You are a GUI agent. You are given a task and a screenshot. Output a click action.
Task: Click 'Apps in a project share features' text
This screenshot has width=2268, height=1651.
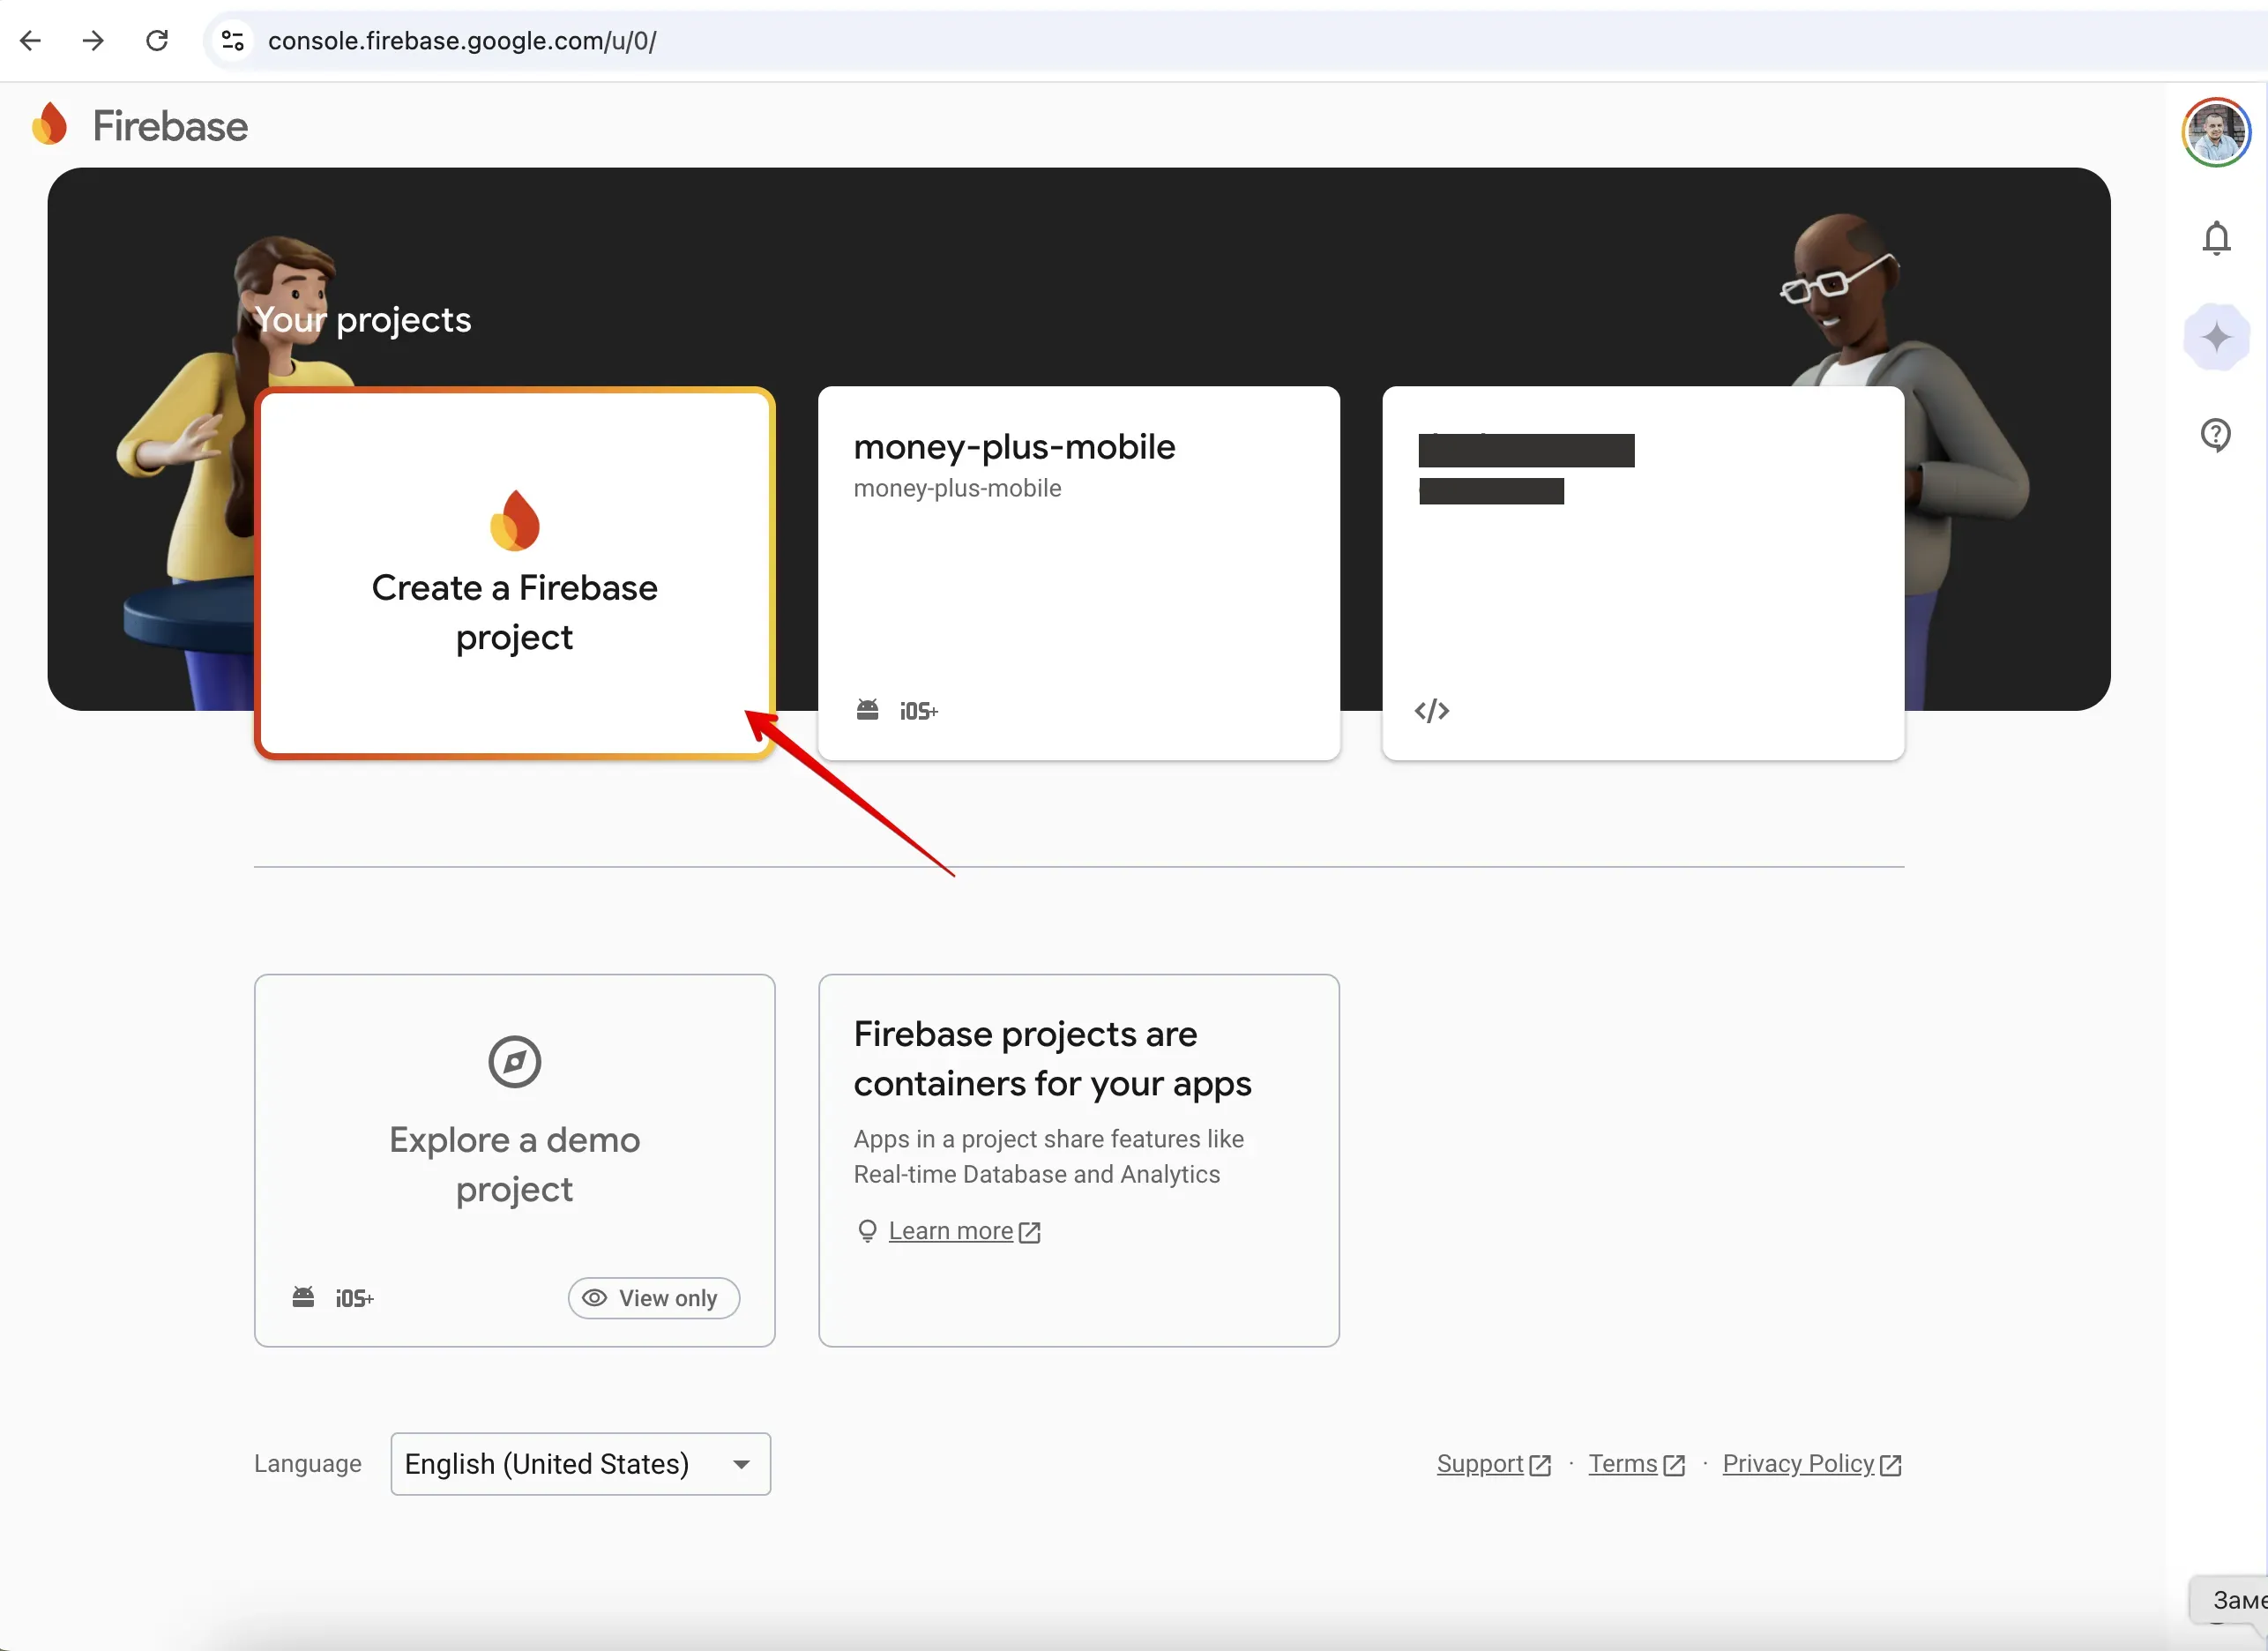pos(1048,1156)
